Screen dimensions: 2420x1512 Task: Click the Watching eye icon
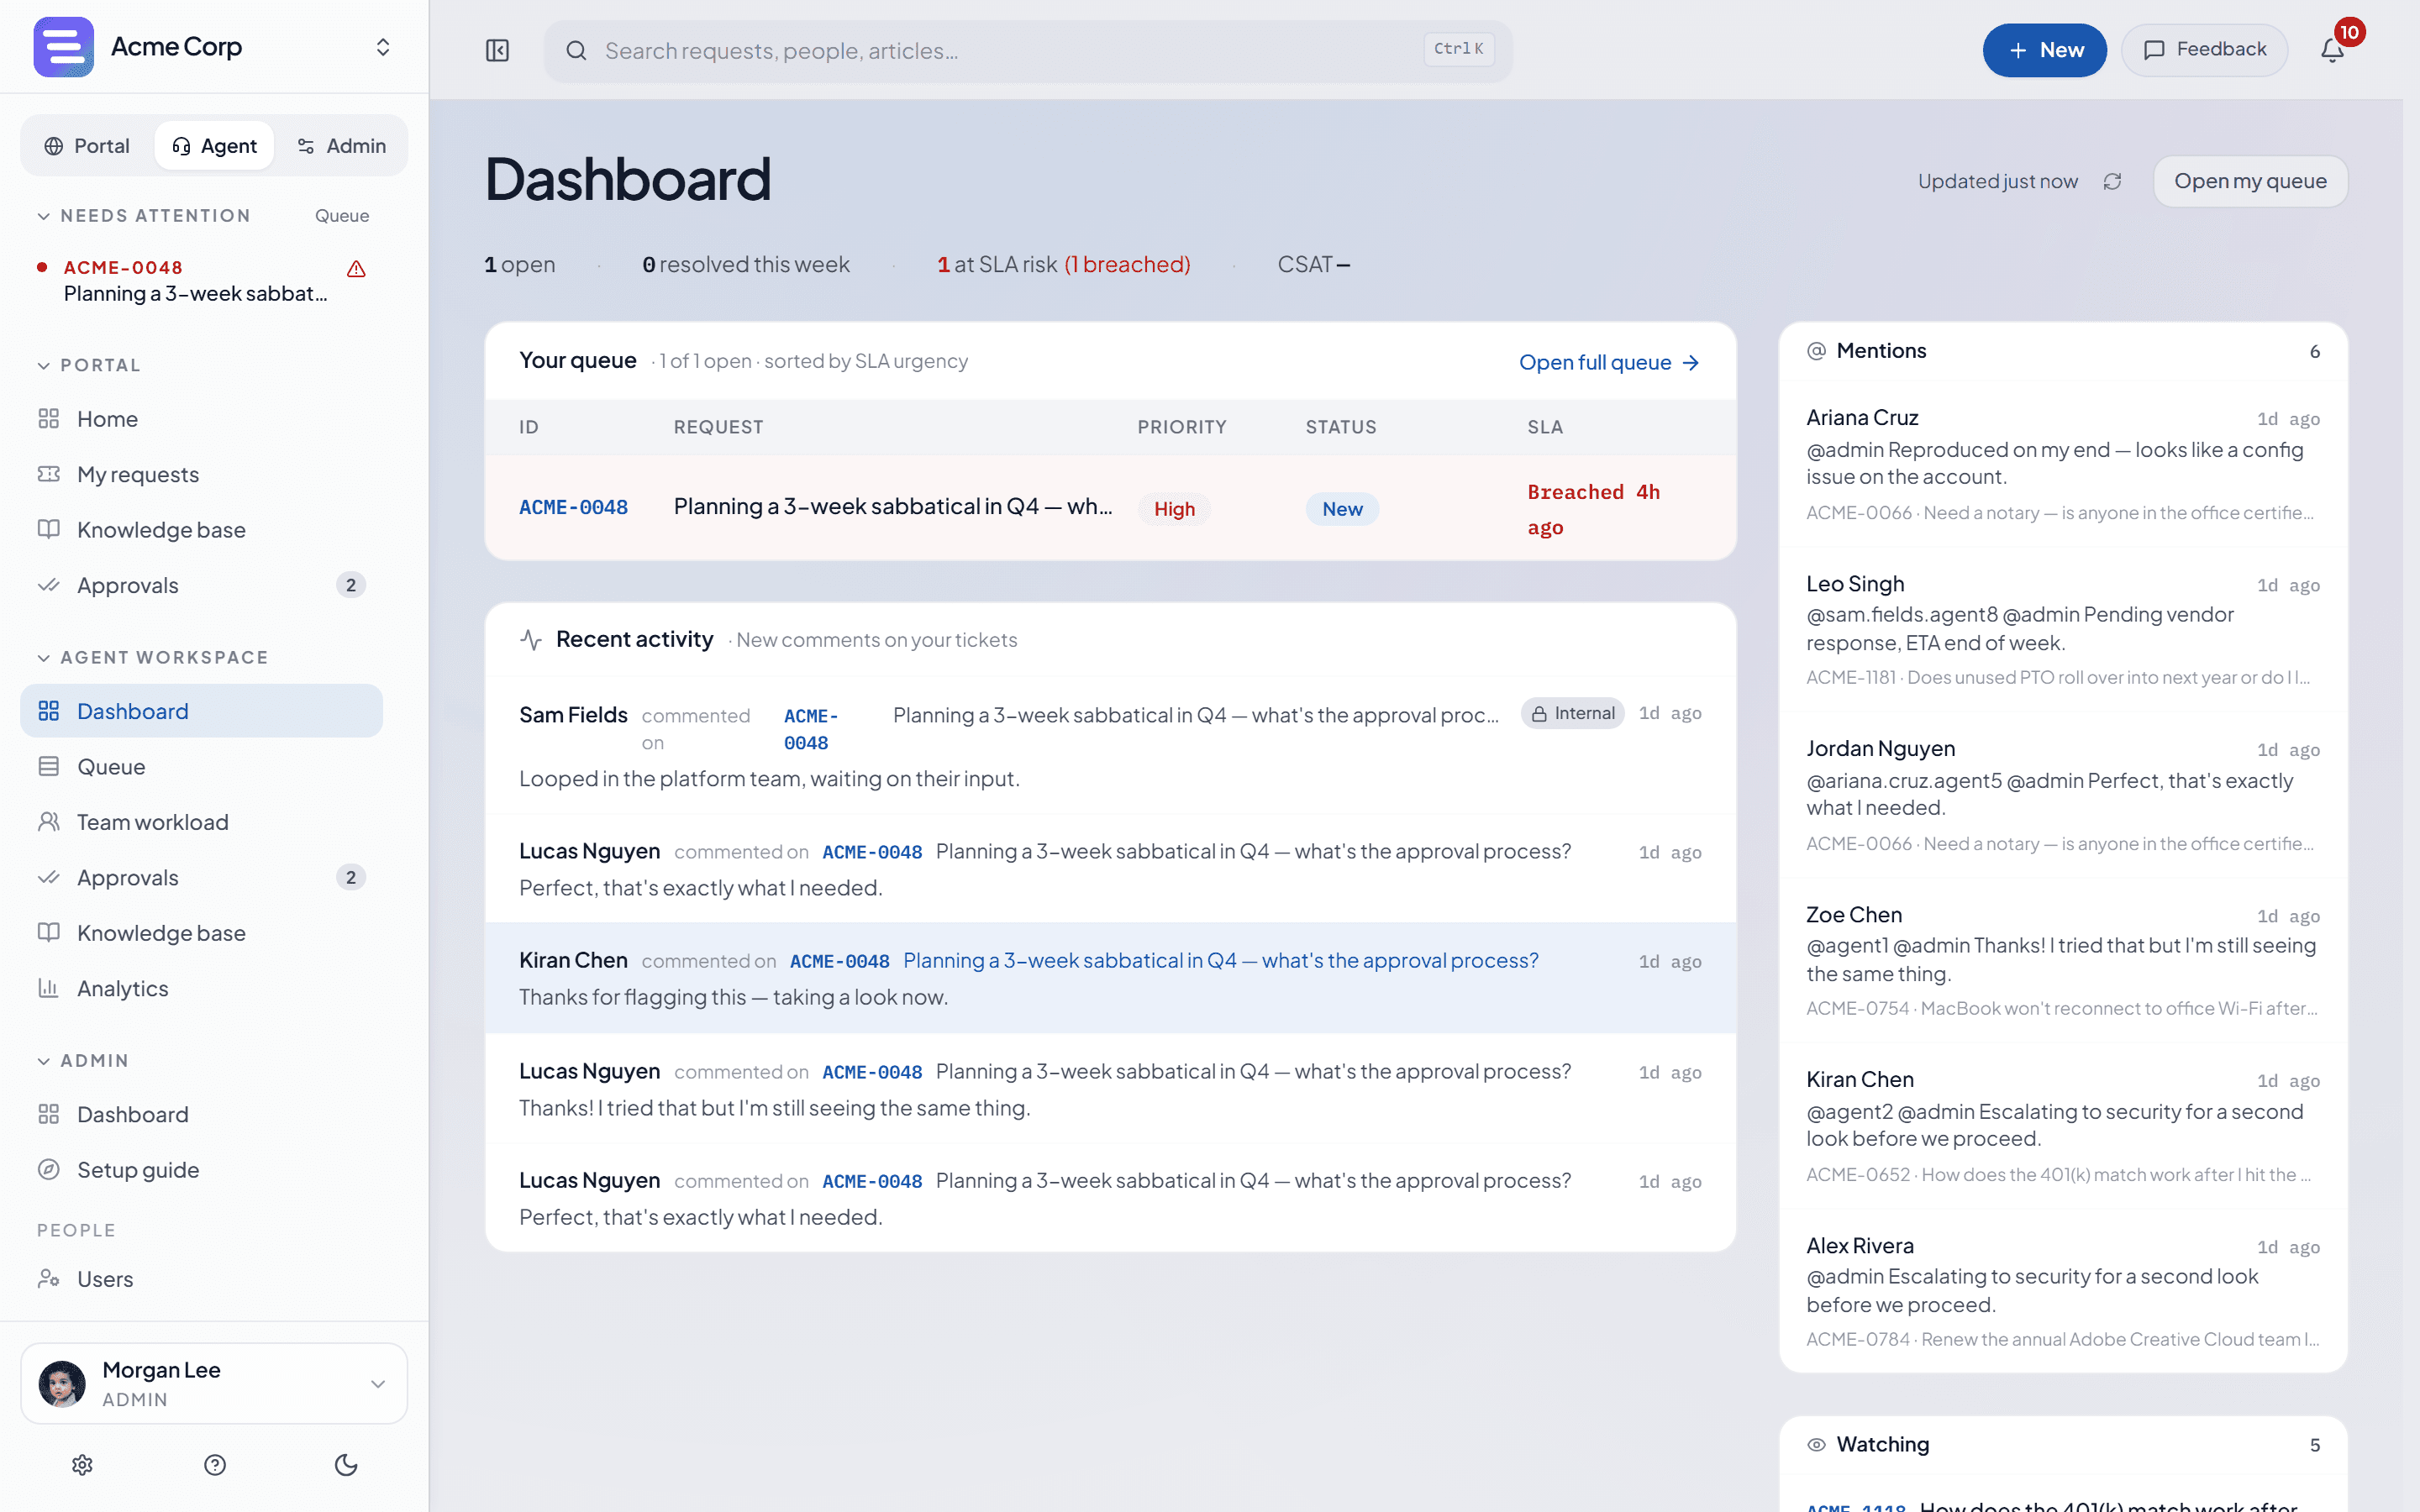point(1816,1445)
